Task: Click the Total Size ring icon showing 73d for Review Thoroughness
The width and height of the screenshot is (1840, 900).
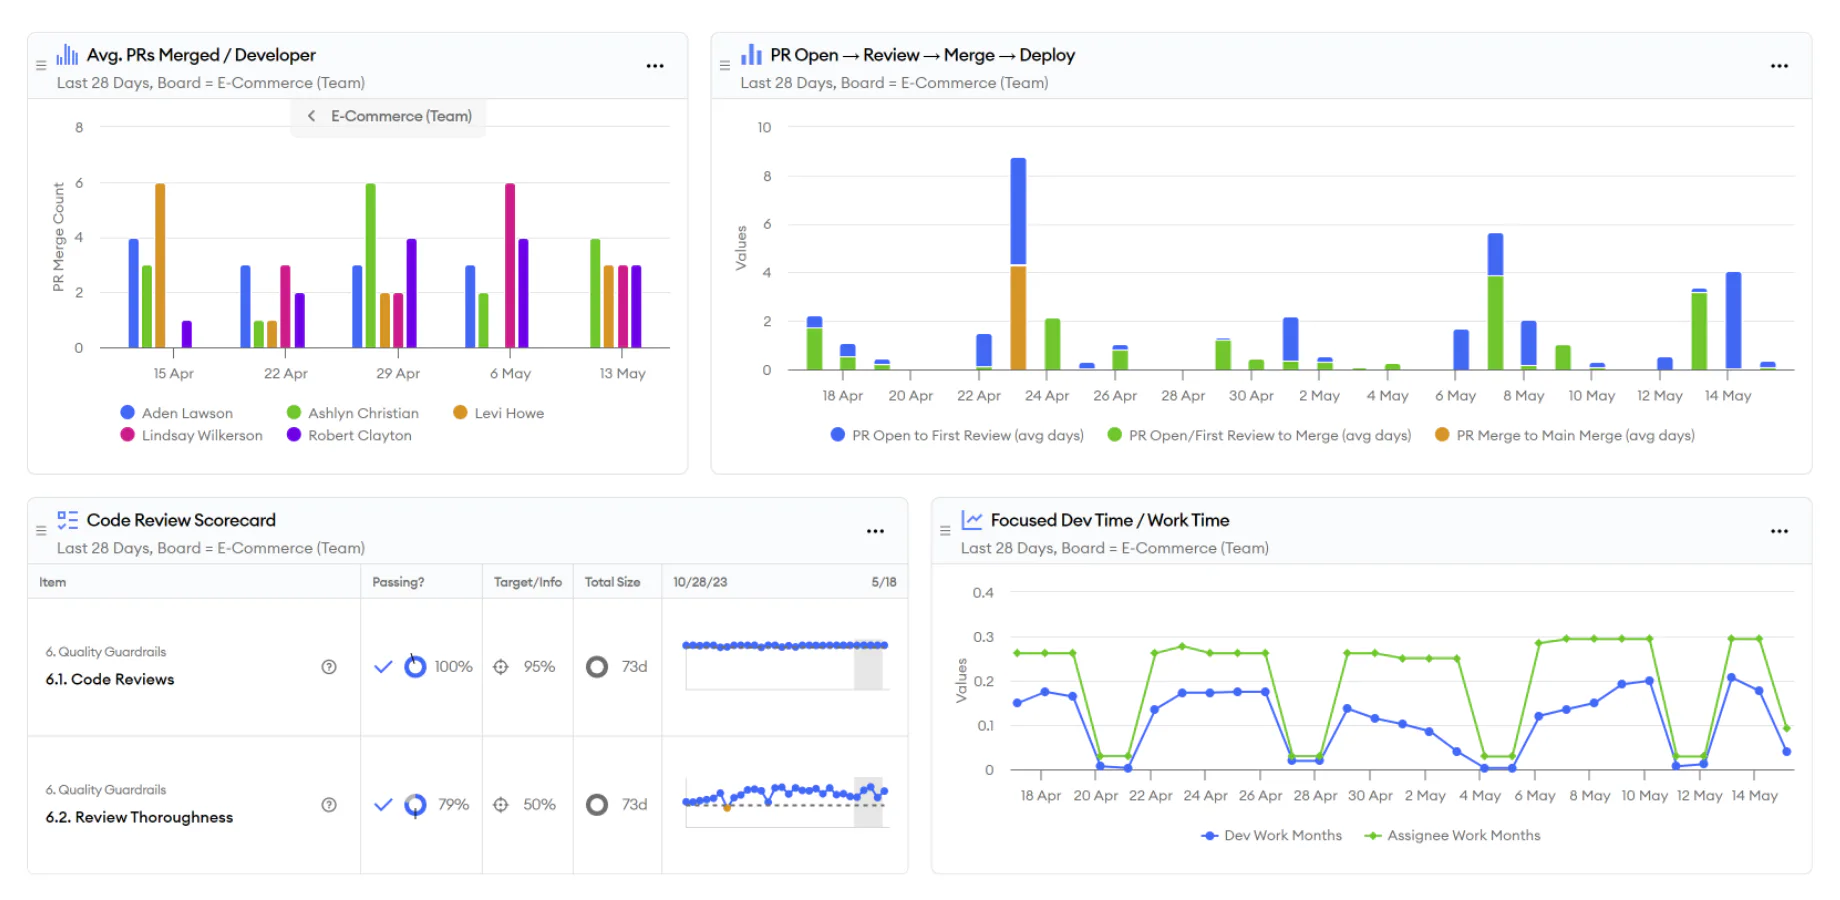Action: pyautogui.click(x=597, y=804)
